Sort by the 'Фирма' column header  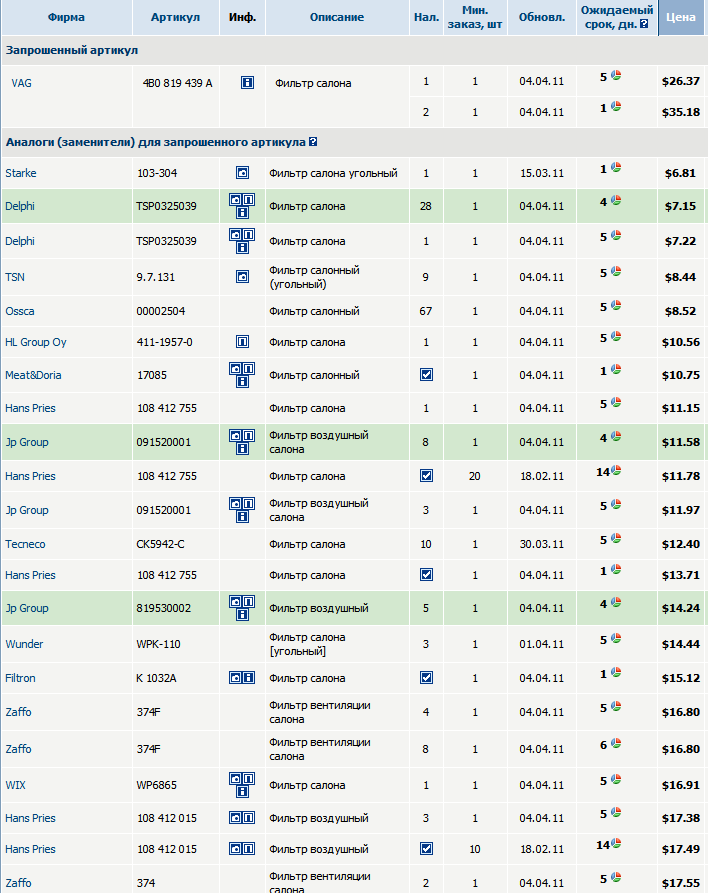[x=66, y=17]
